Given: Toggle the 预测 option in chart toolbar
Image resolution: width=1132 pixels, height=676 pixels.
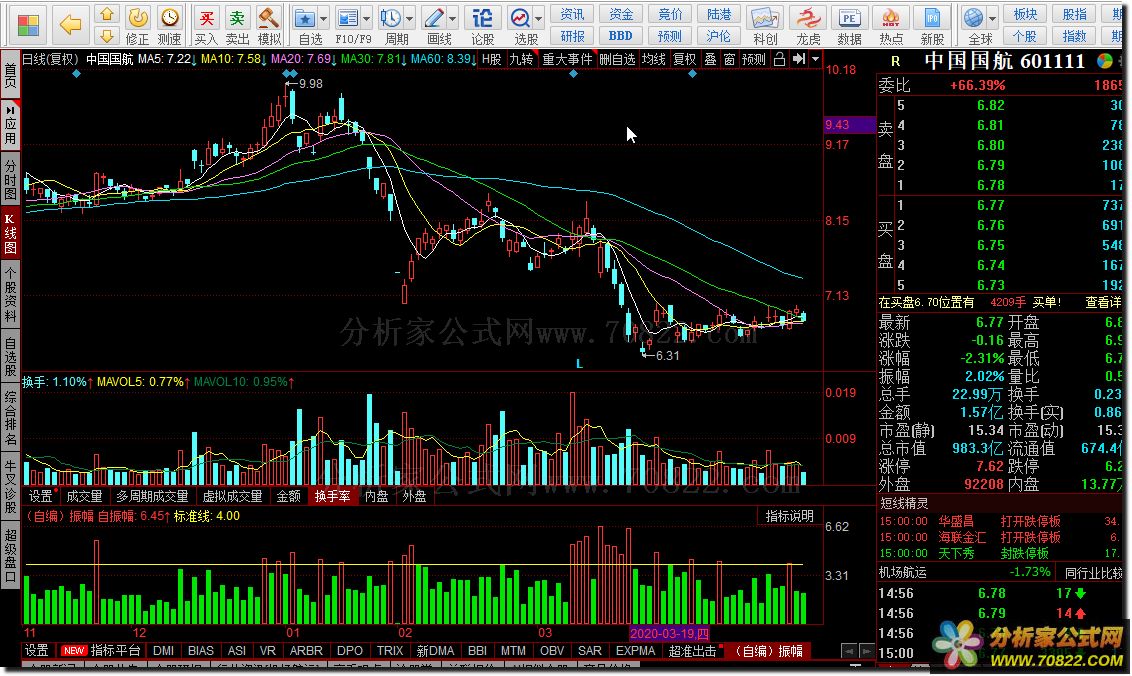Looking at the screenshot, I should 754,59.
